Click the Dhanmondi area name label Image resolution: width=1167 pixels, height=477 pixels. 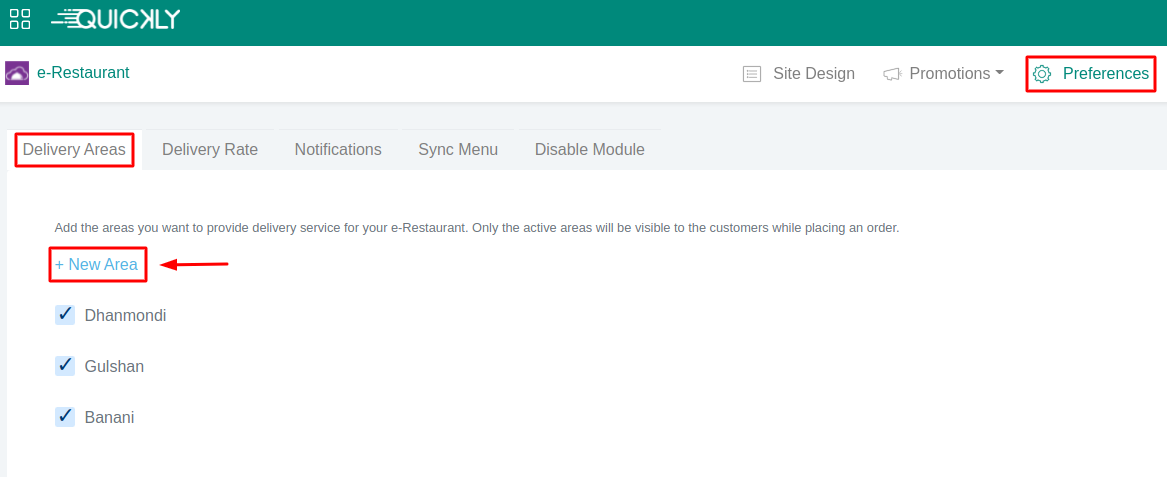tap(125, 315)
